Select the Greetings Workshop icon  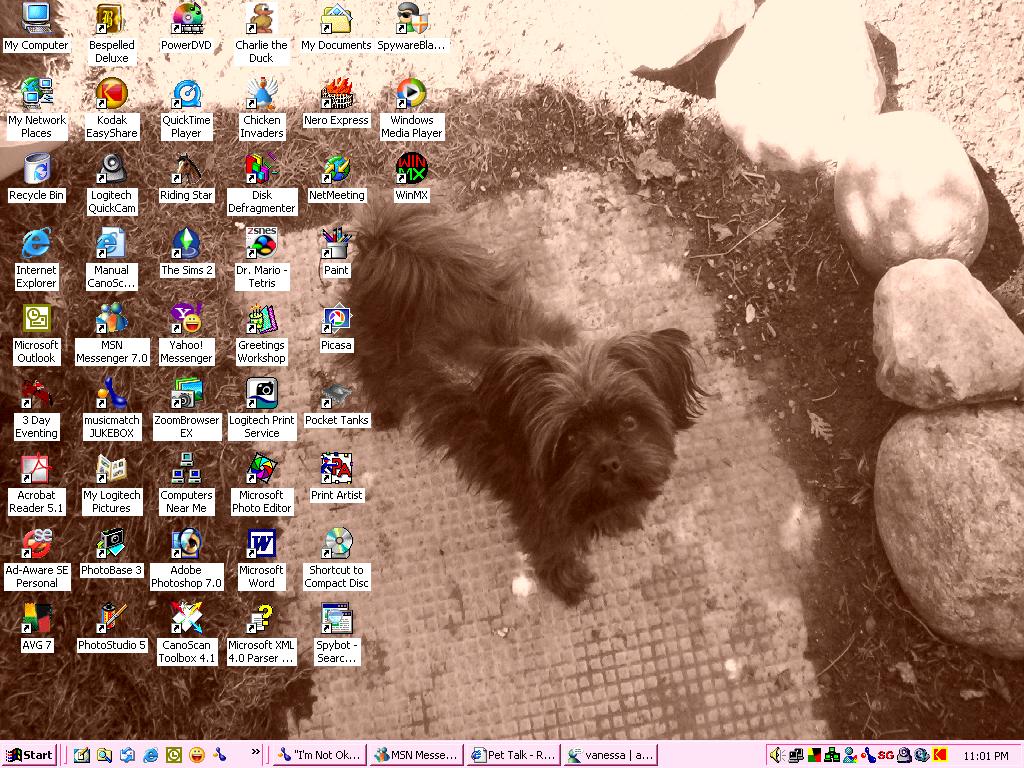tap(261, 334)
